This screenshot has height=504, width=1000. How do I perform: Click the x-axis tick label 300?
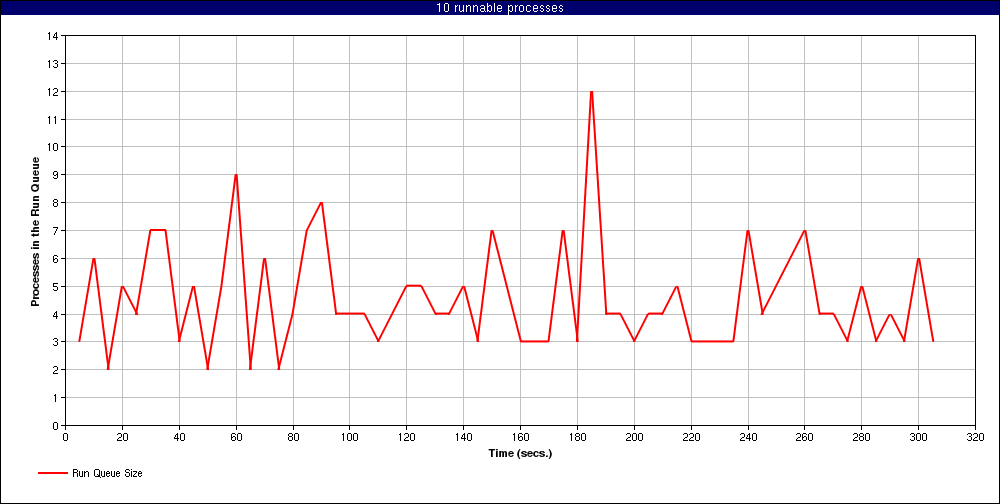[x=918, y=437]
